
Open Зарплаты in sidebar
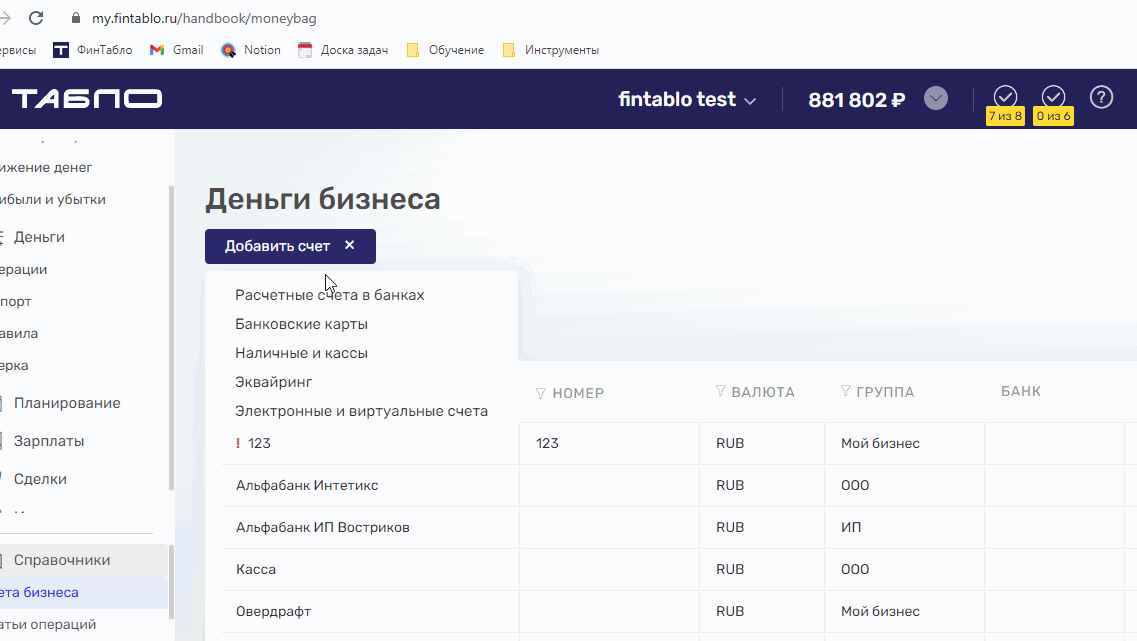tap(49, 441)
